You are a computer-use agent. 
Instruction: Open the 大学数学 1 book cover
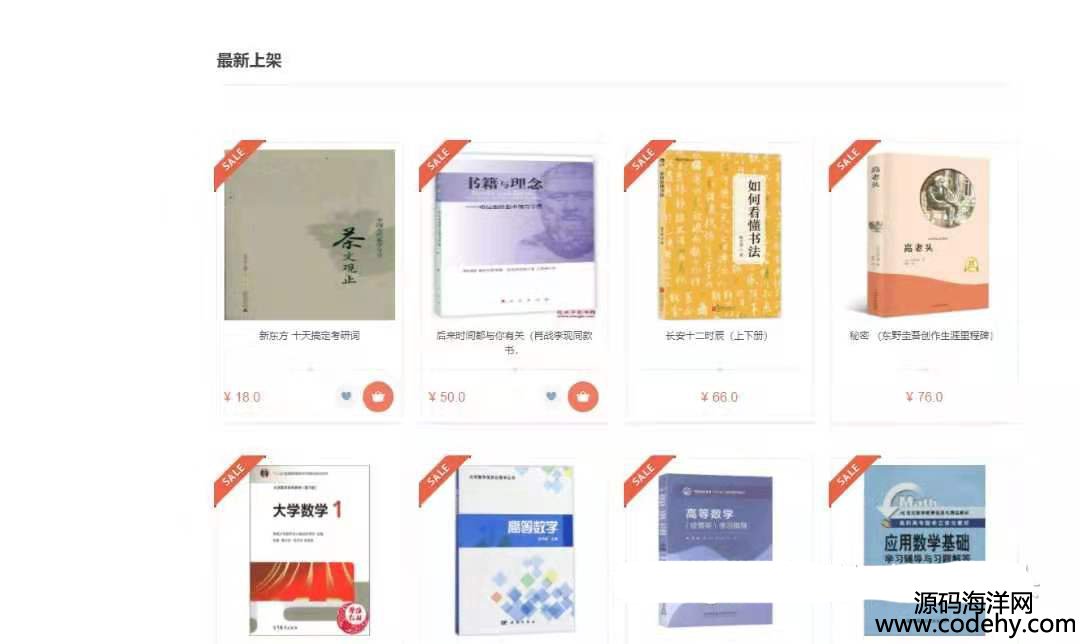pos(309,550)
